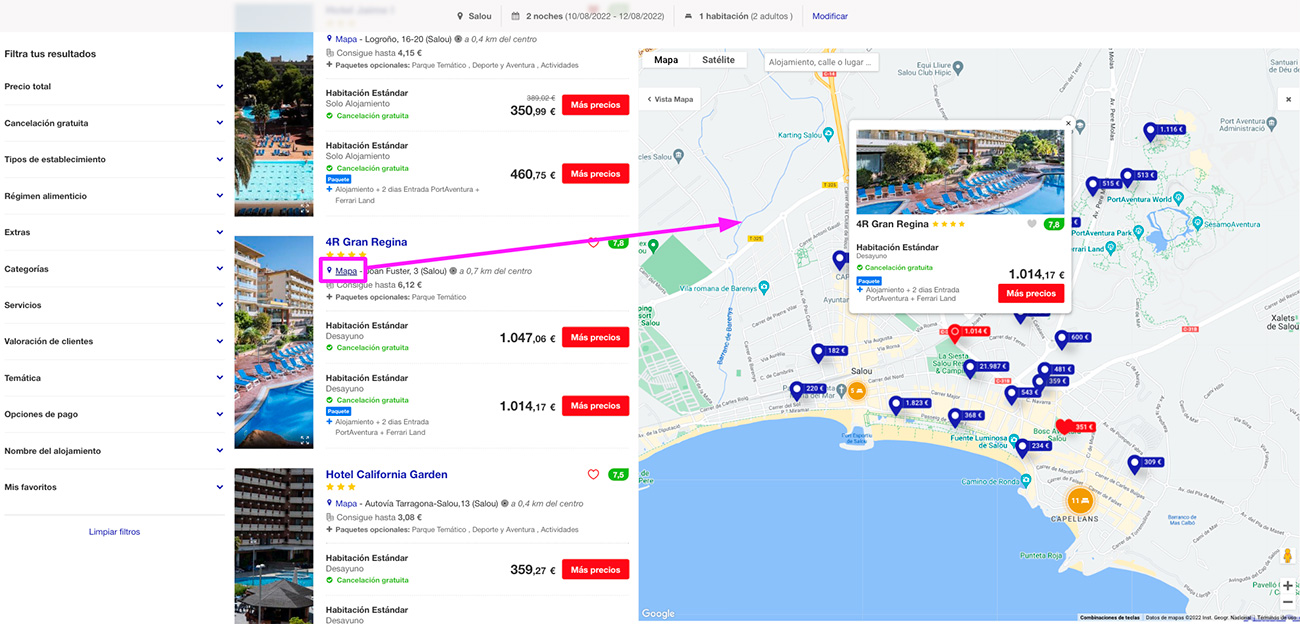Image resolution: width=1300 pixels, height=624 pixels.
Task: Expand the Extras filter
Action: pyautogui.click(x=113, y=232)
